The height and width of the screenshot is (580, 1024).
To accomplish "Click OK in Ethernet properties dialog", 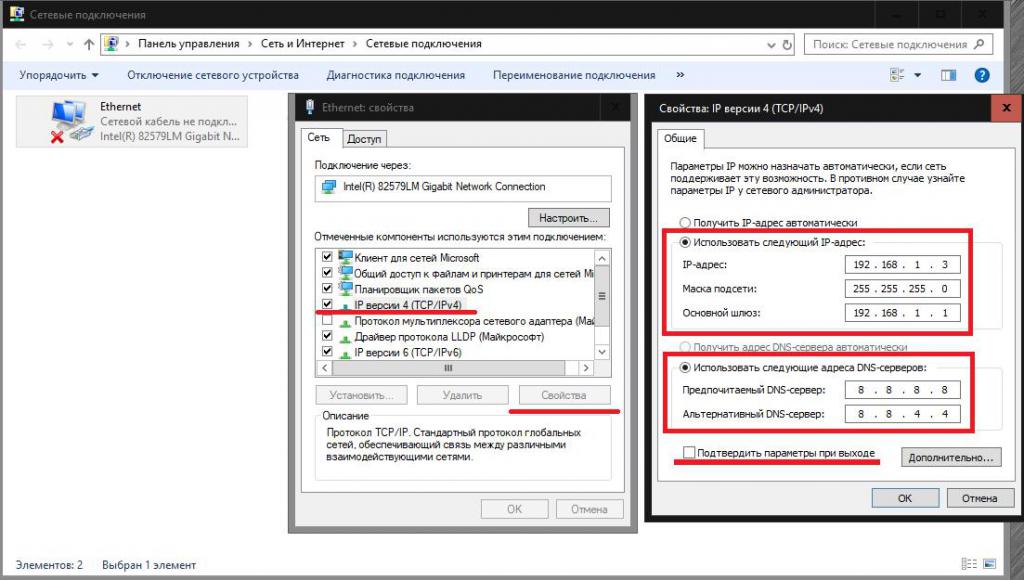I will (x=515, y=509).
